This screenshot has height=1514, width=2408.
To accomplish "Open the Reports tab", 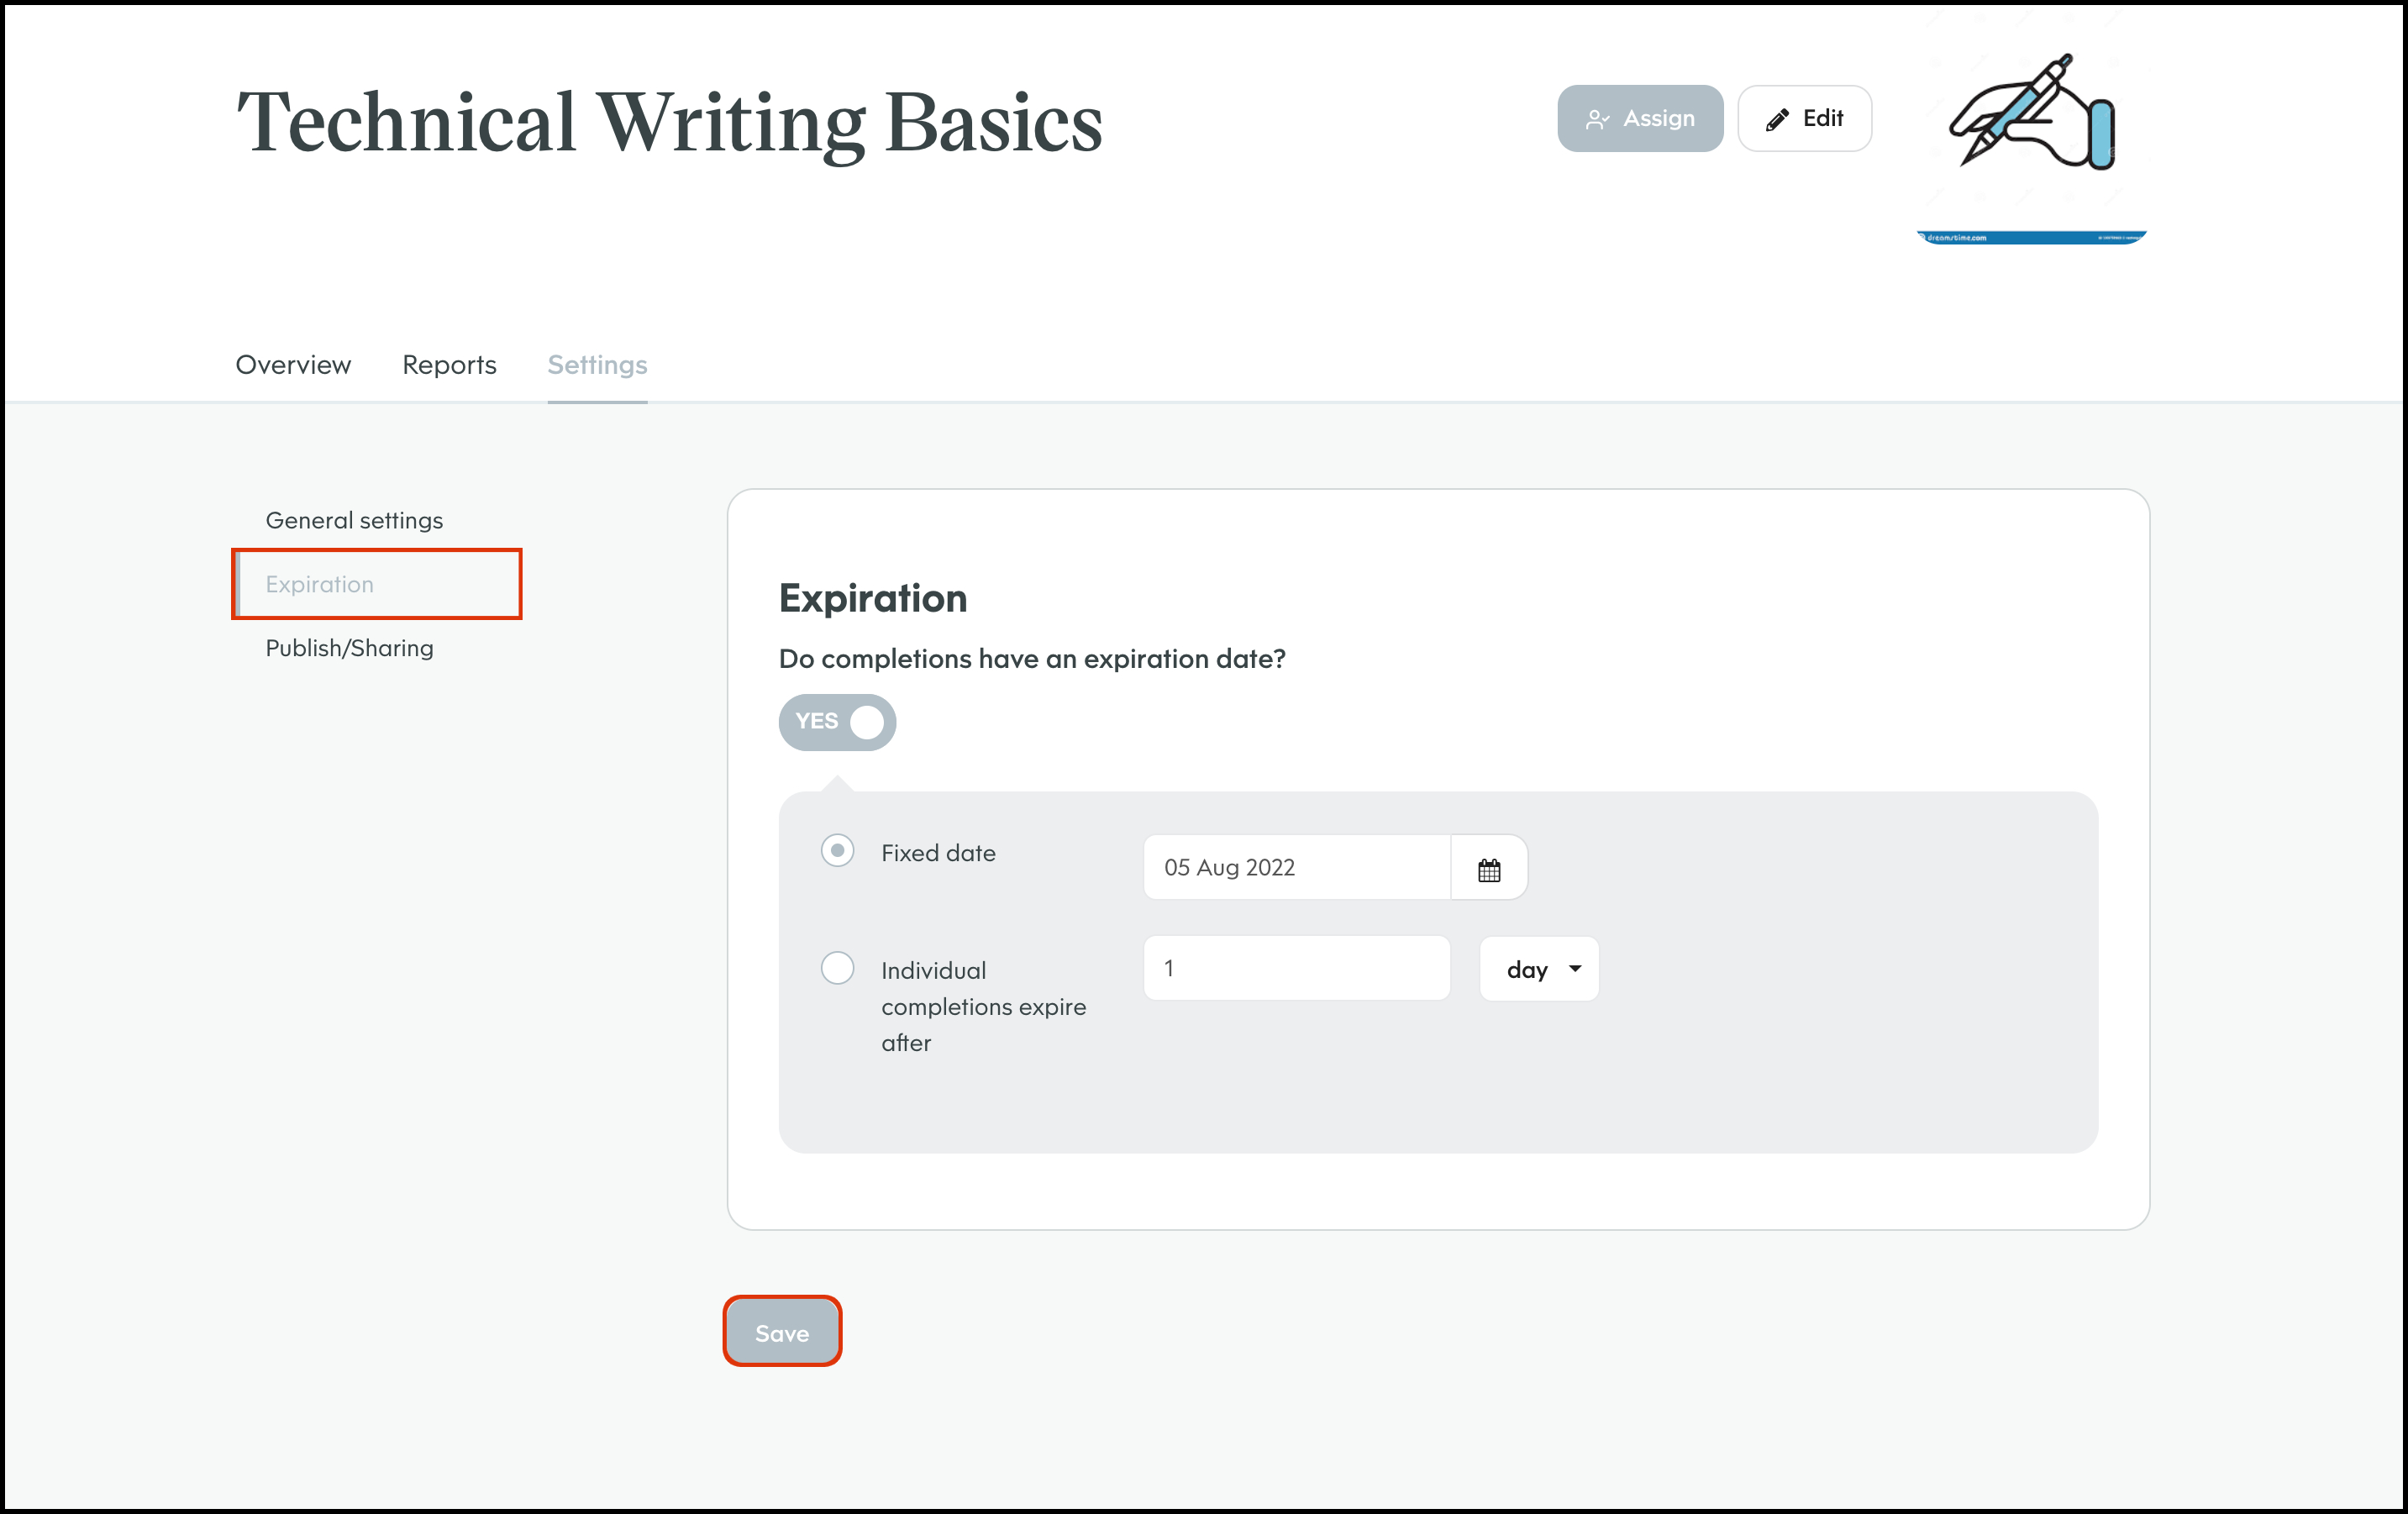I will click(449, 365).
